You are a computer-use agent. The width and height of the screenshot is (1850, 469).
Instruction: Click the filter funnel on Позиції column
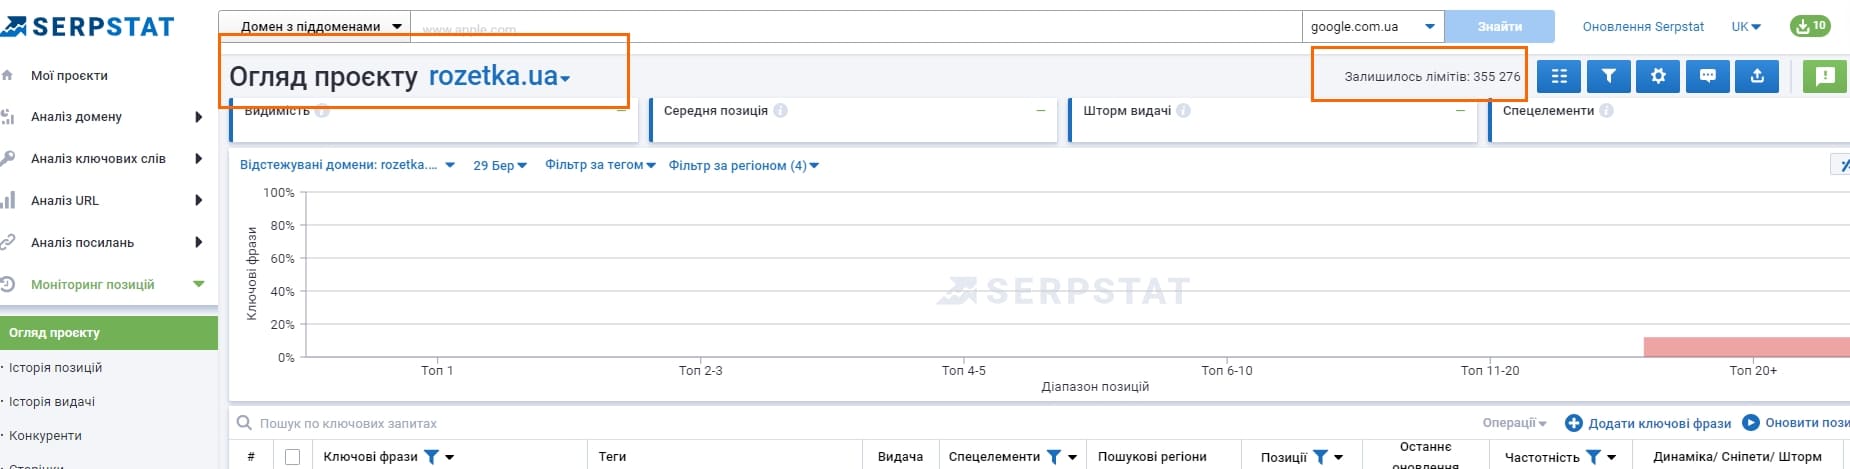(1320, 457)
